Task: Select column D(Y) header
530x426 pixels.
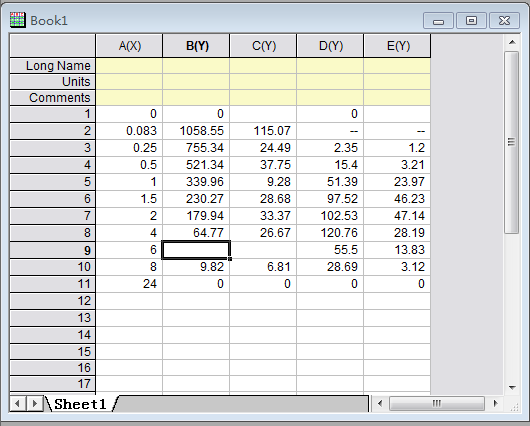Action: [330, 46]
